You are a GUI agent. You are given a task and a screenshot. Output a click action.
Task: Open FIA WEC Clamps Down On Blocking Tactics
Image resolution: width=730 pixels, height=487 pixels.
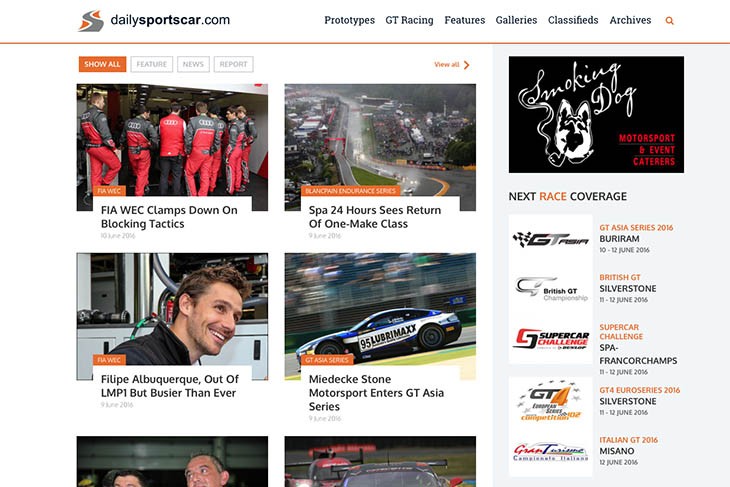coord(169,217)
